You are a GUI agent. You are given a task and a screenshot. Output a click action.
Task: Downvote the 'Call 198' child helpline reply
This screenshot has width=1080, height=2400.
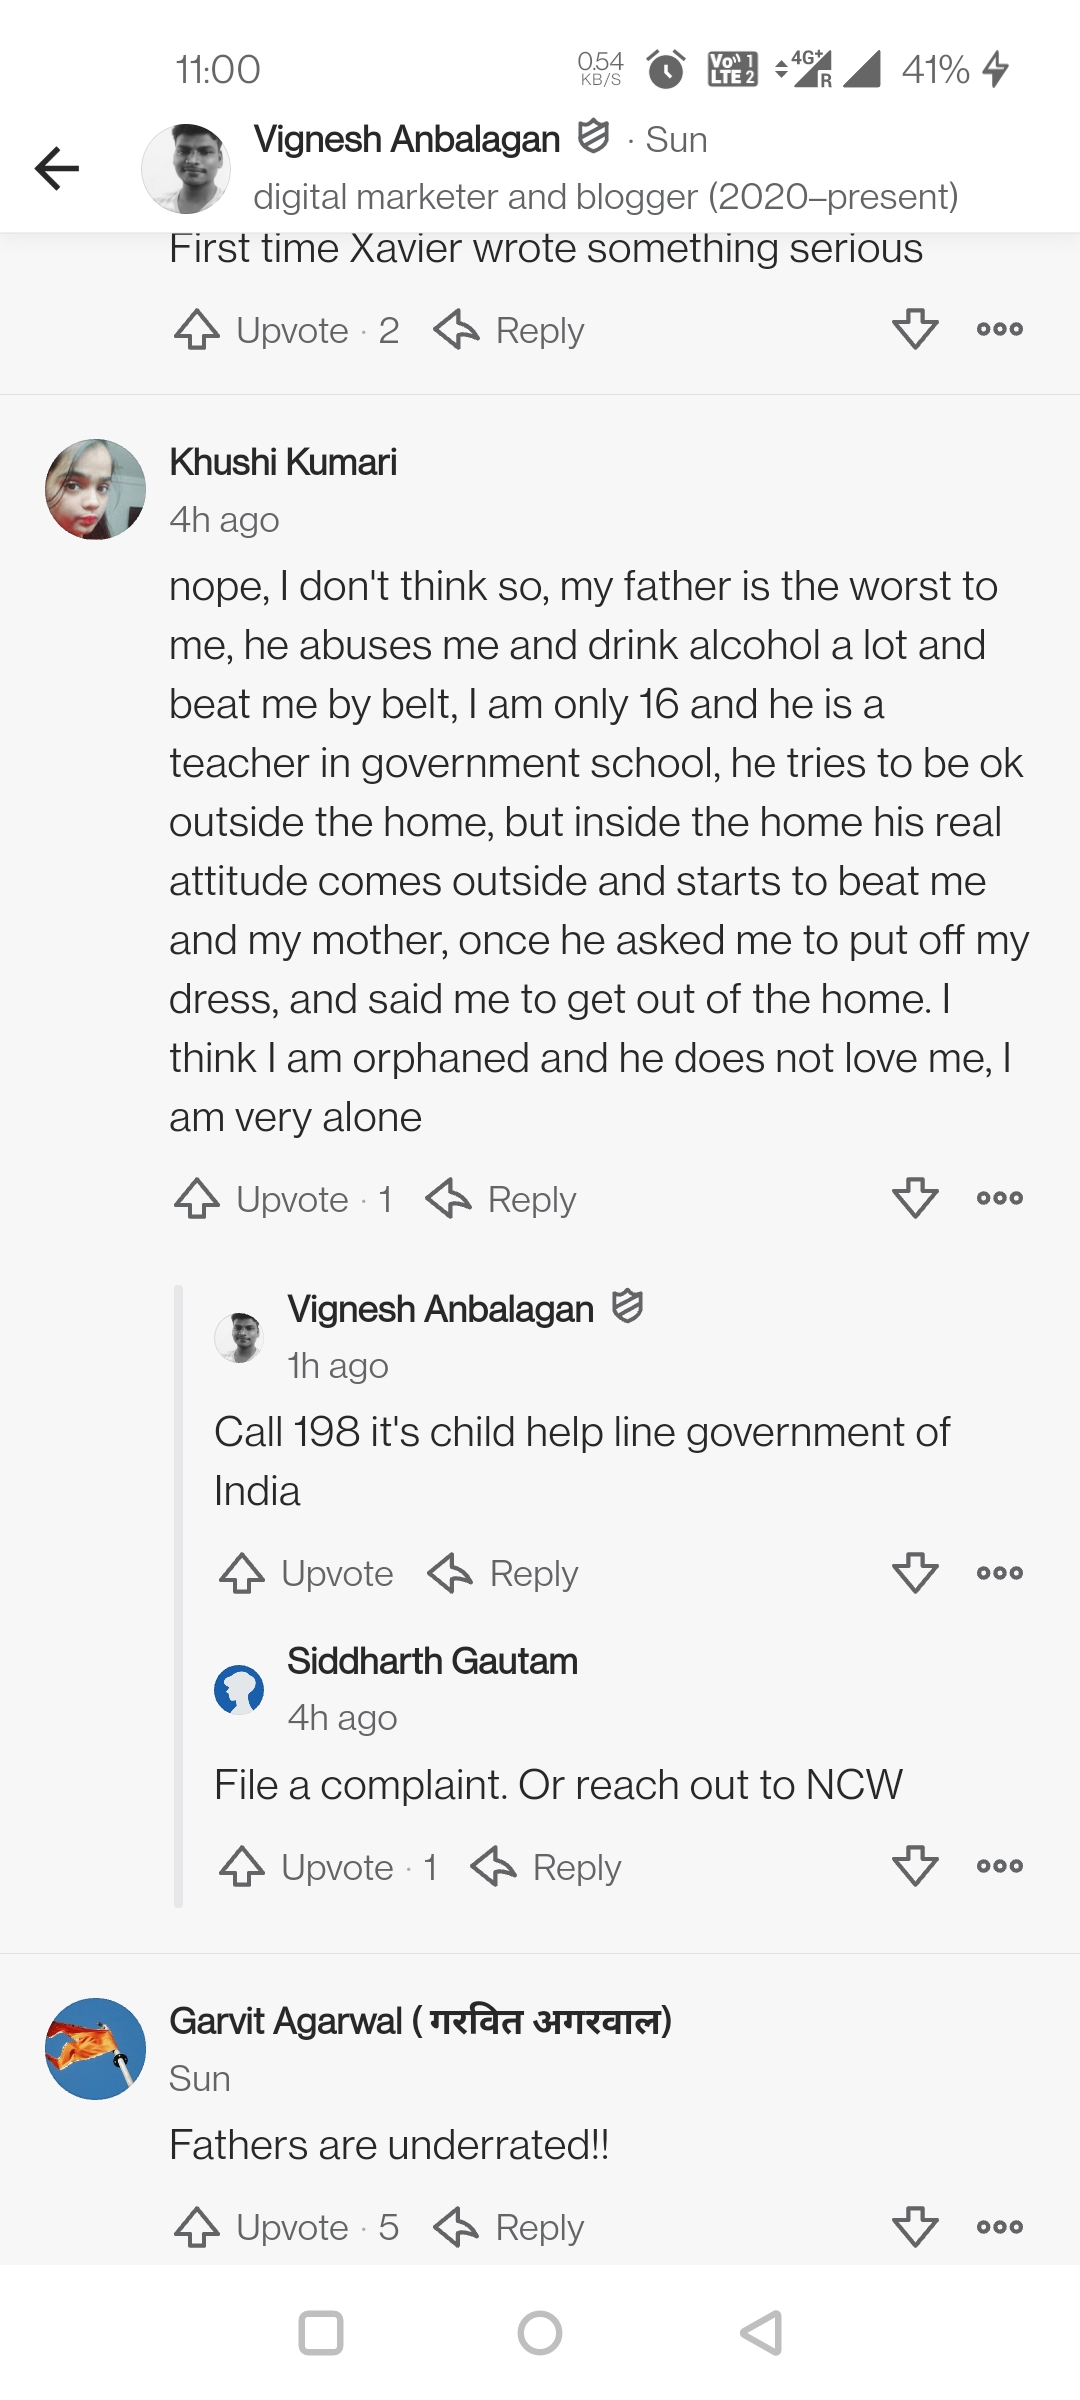pos(915,1572)
